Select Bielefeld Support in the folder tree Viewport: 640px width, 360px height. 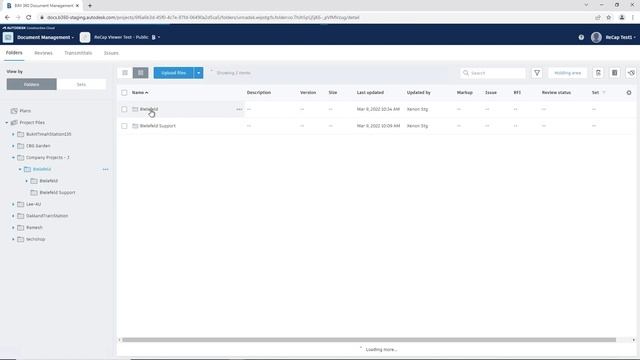[57, 192]
